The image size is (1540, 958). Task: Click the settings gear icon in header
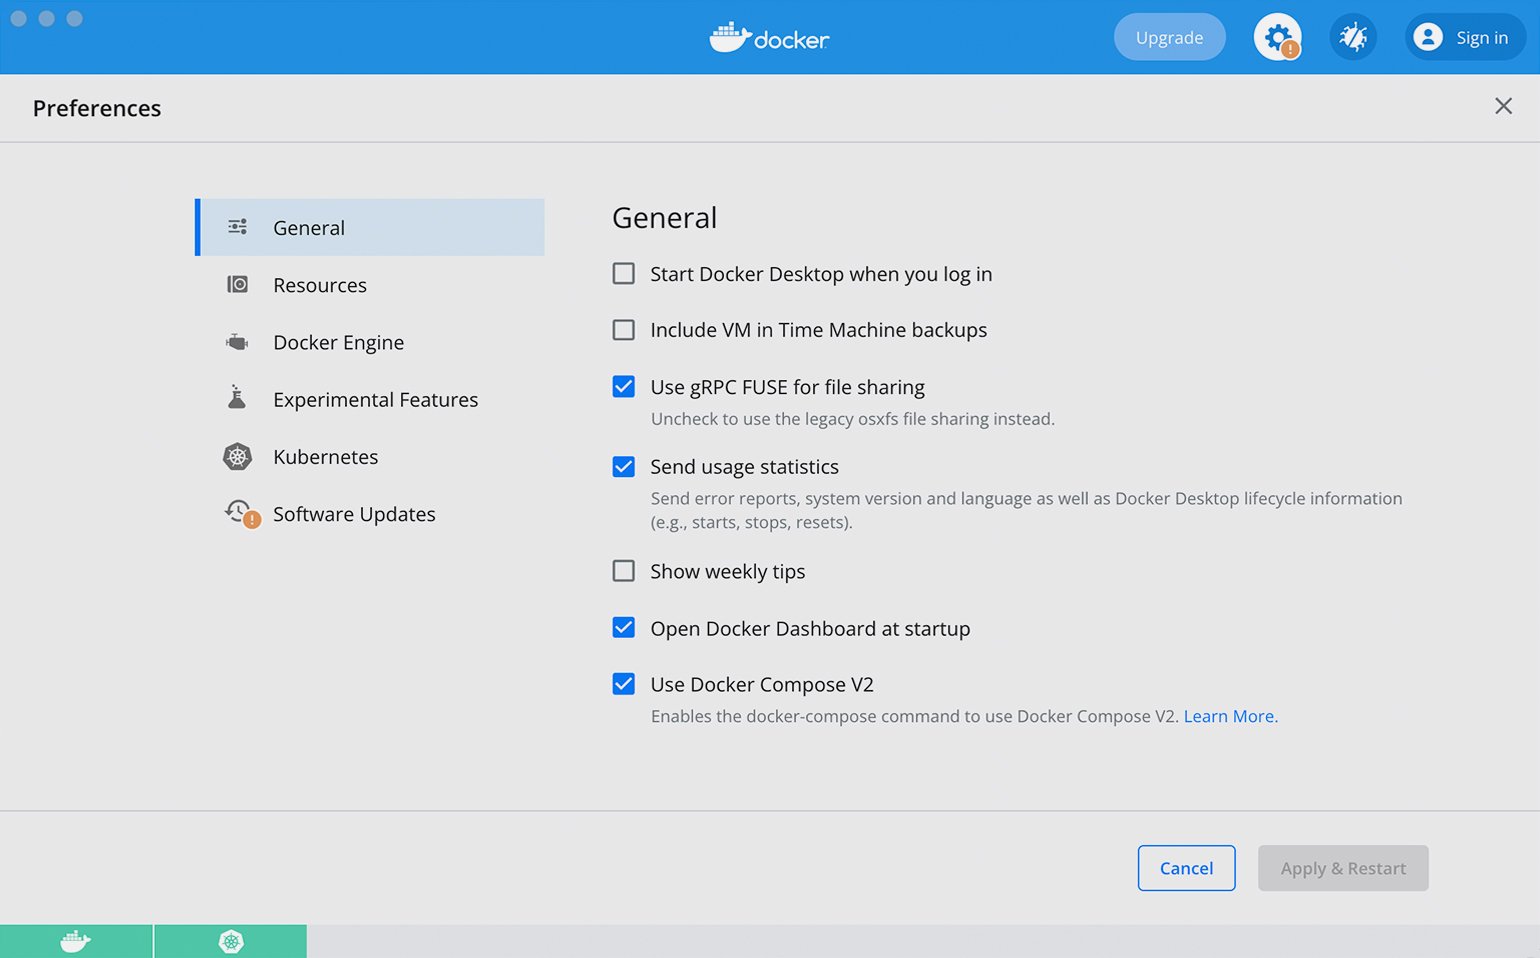click(1277, 38)
